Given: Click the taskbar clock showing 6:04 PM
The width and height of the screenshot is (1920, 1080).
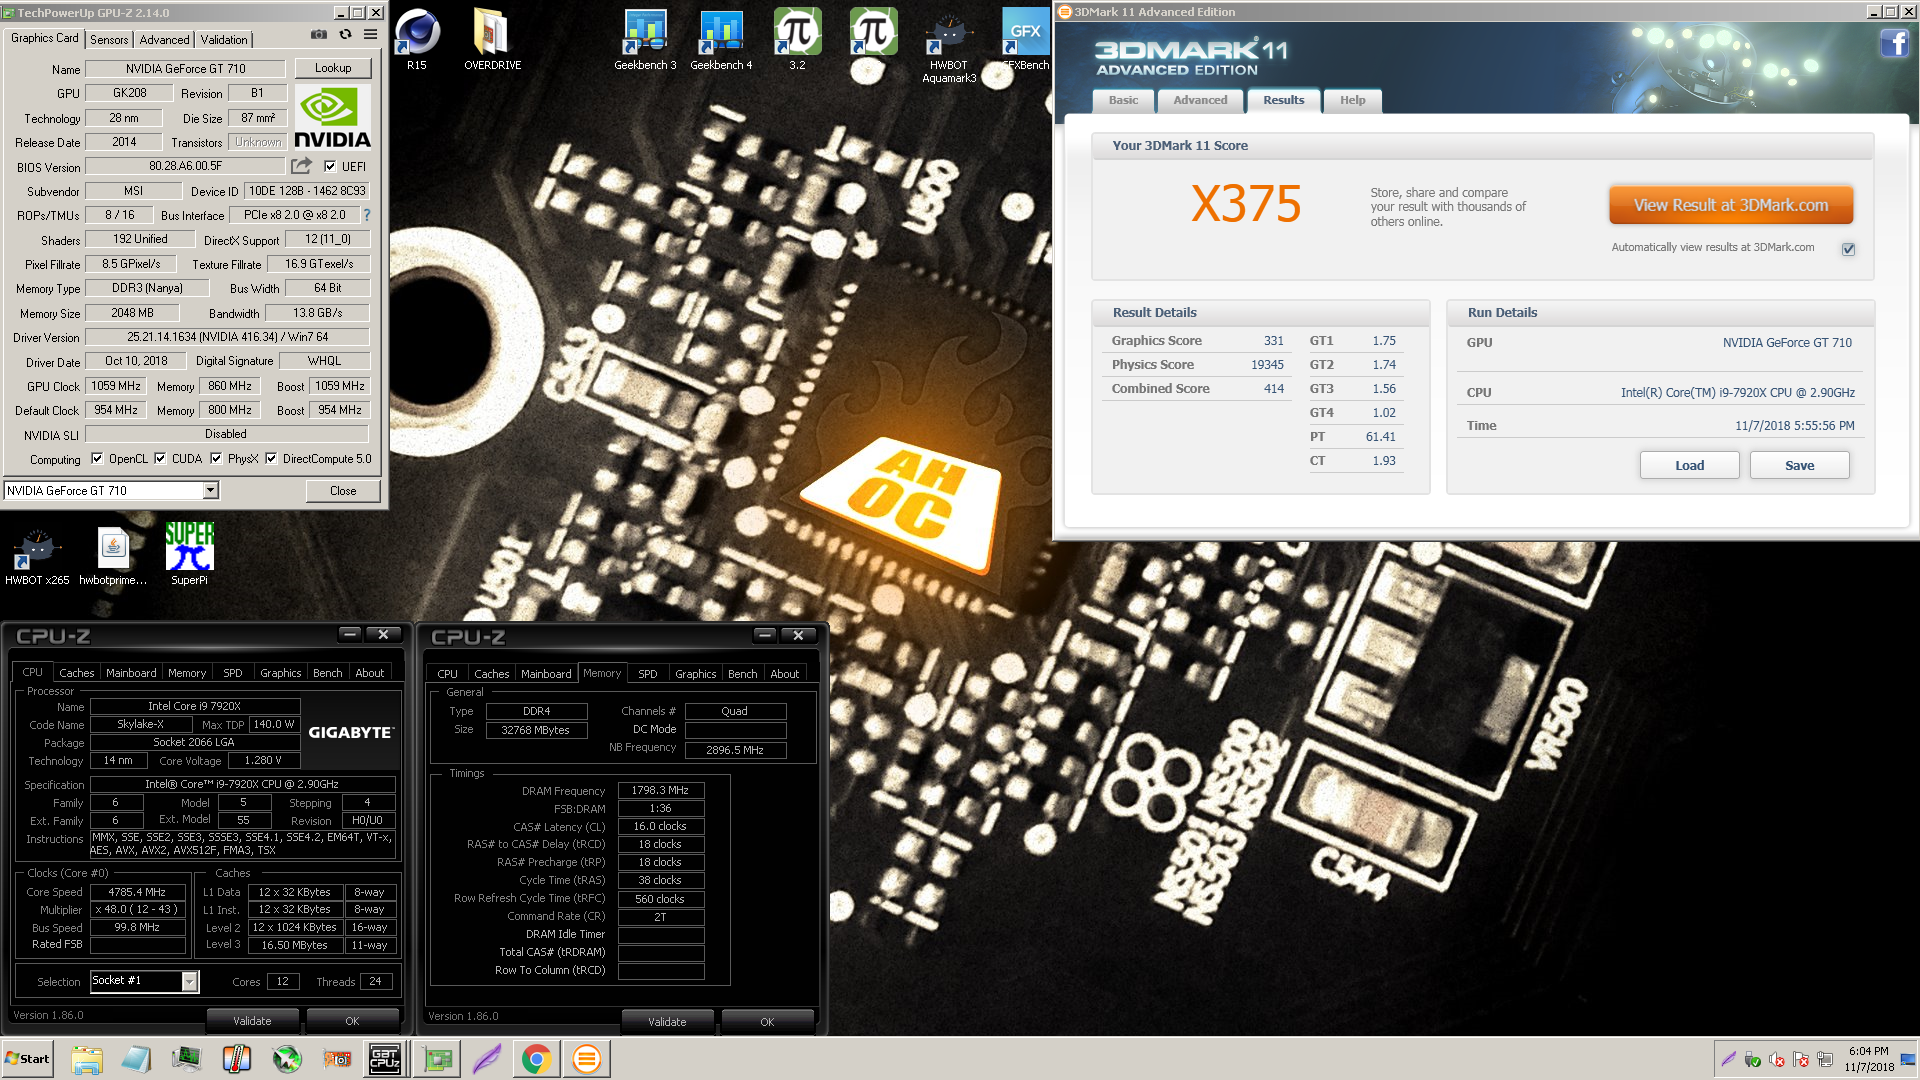Looking at the screenshot, I should coord(1869,1059).
